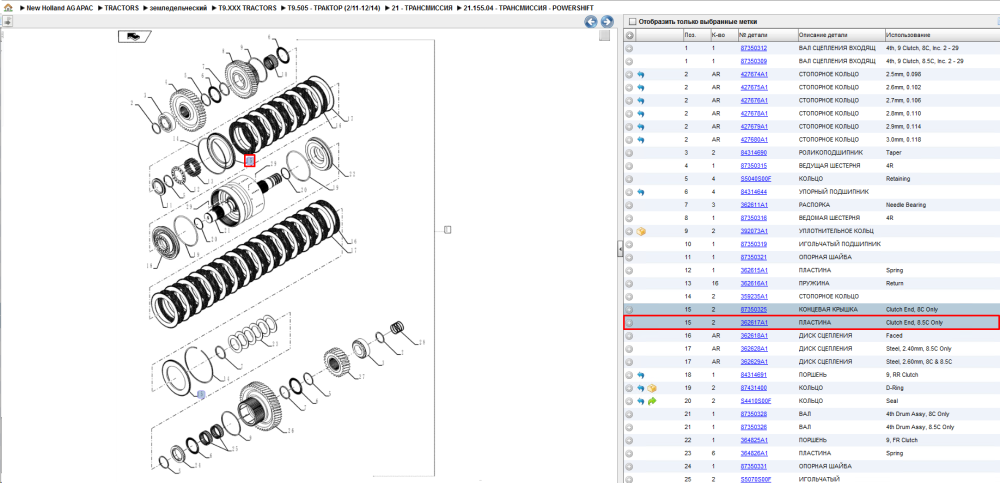Click blue arrow icon for part 84314691
The width and height of the screenshot is (1000, 483).
tap(641, 375)
